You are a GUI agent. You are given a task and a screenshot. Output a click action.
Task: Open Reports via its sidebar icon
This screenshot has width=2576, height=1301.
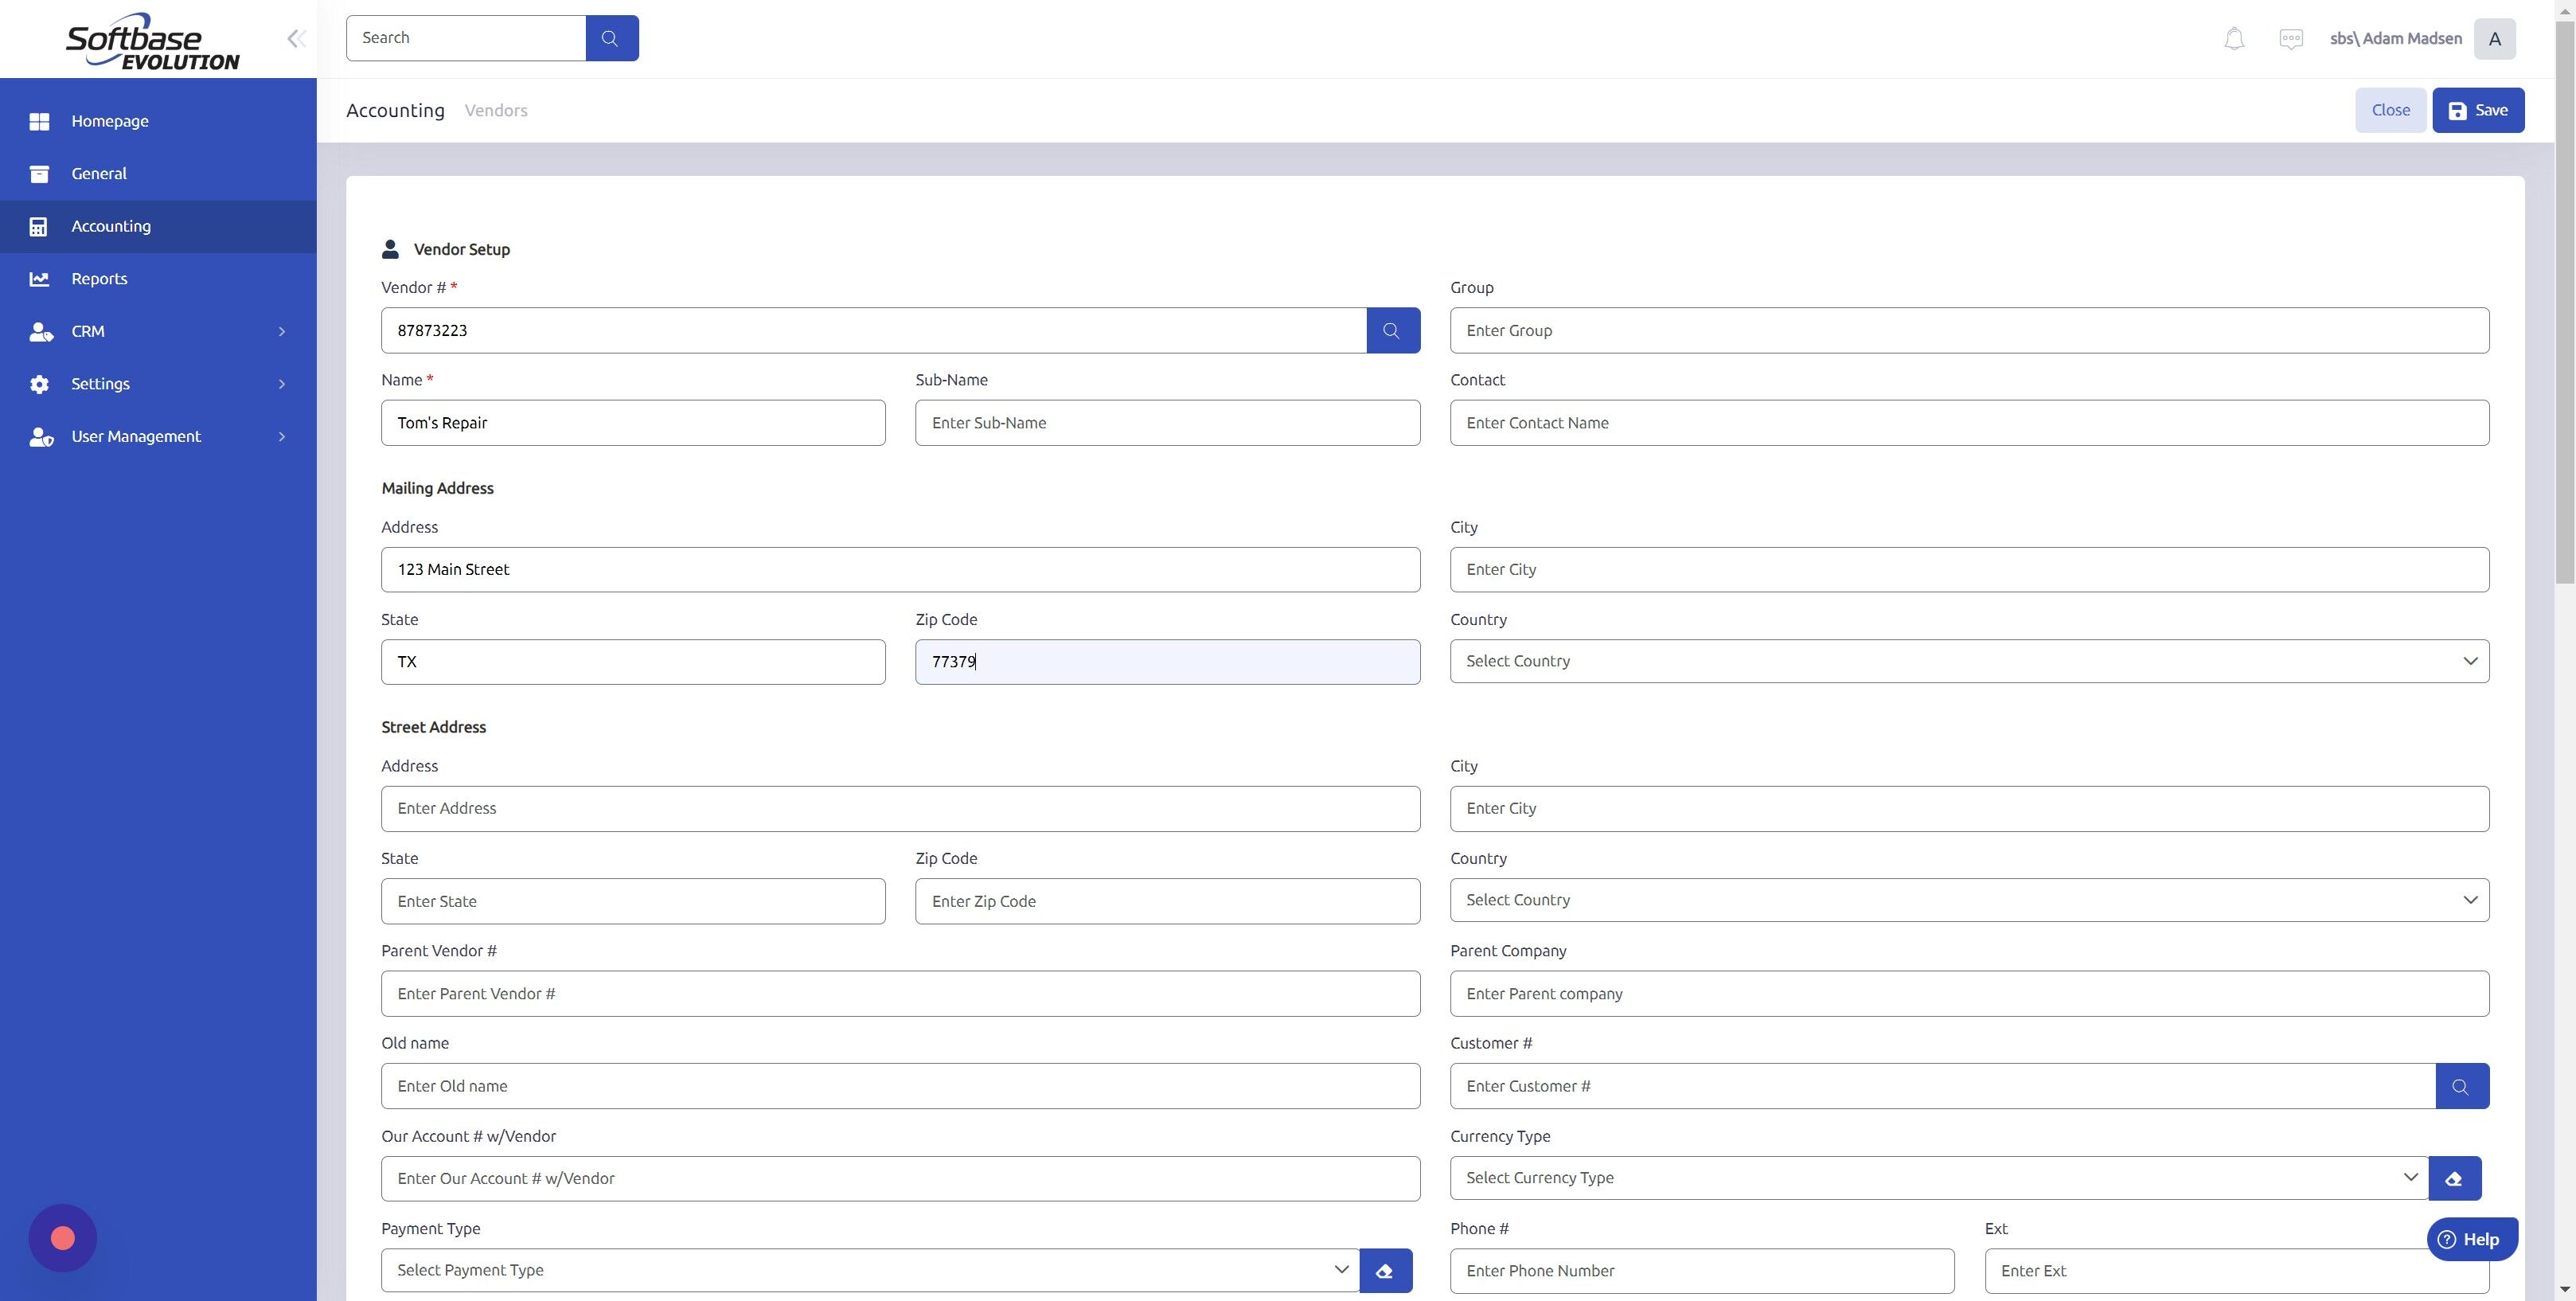click(x=40, y=279)
